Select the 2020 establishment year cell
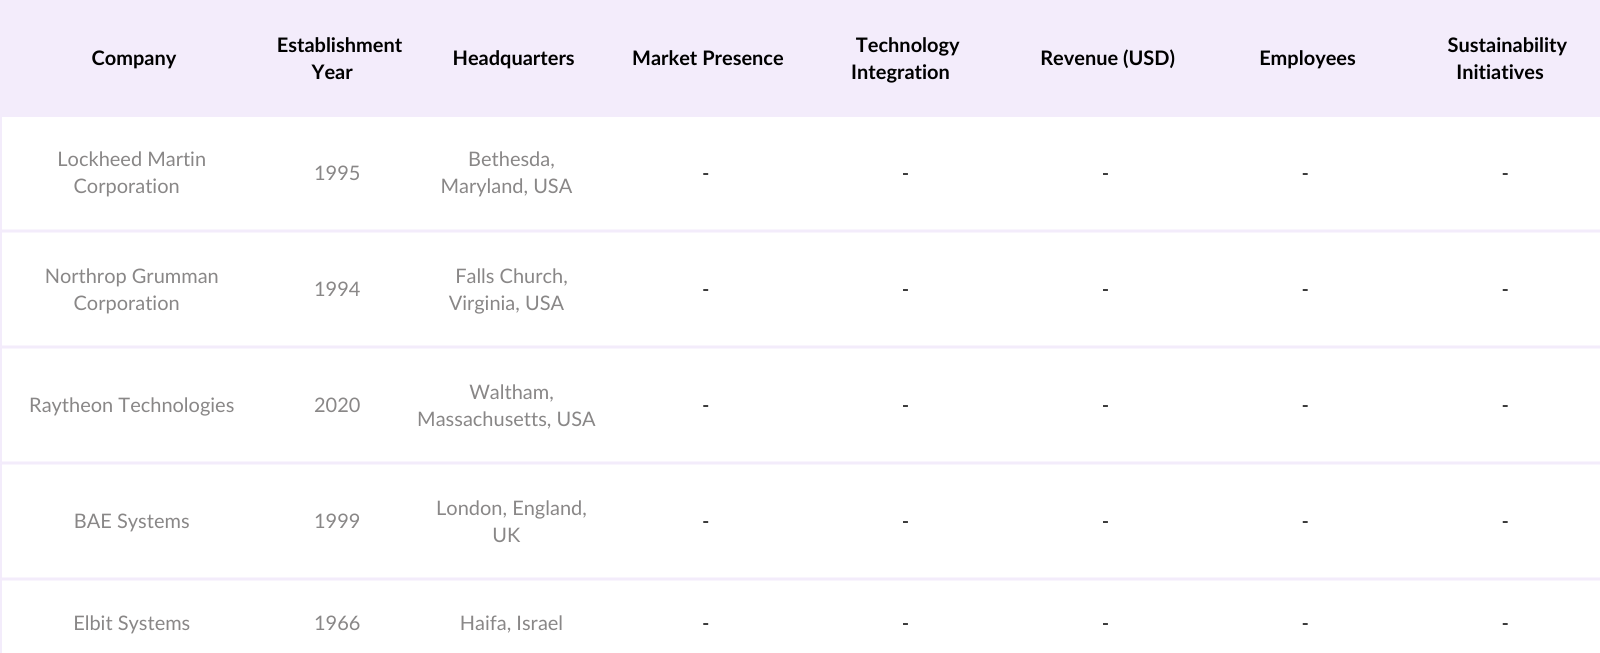 point(337,405)
